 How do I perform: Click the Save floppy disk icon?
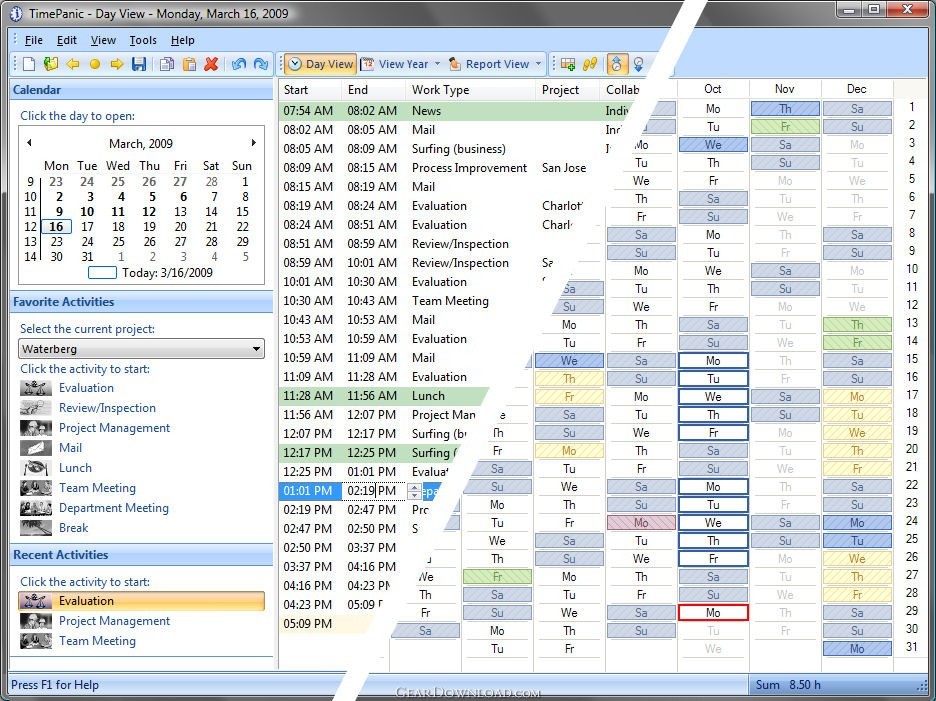[x=138, y=64]
